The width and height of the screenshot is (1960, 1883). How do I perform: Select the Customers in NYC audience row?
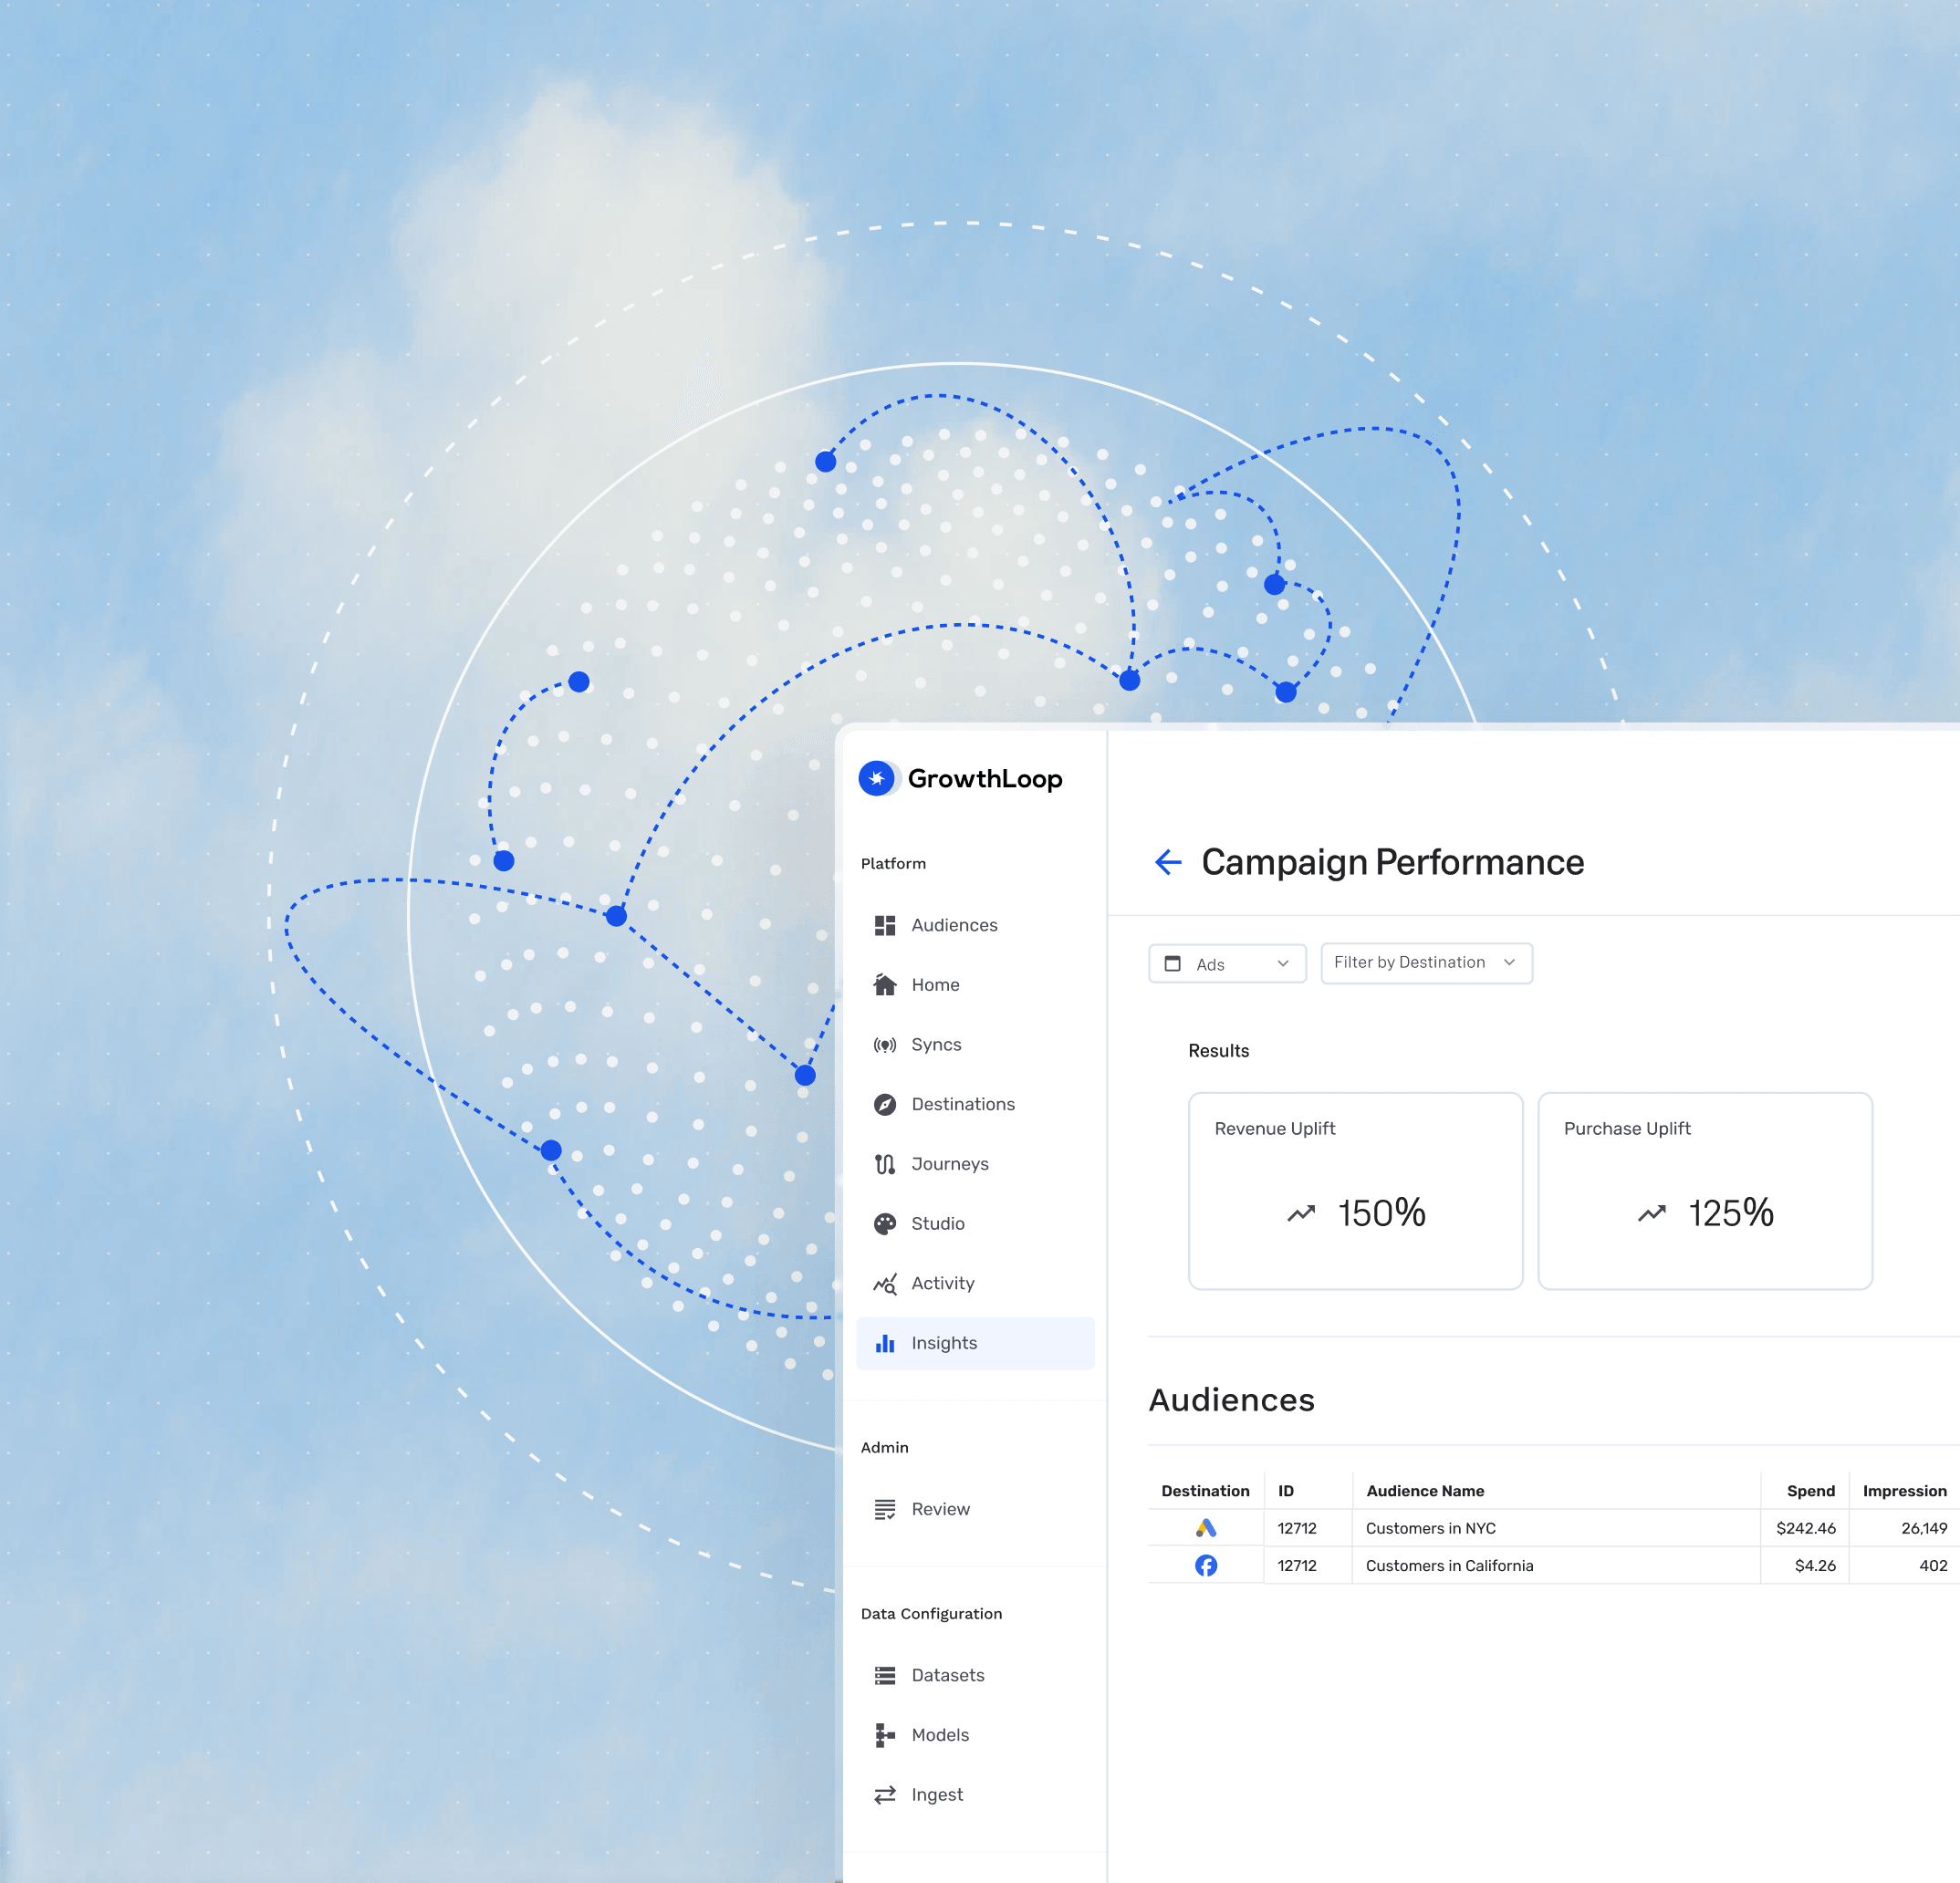tap(1430, 1528)
